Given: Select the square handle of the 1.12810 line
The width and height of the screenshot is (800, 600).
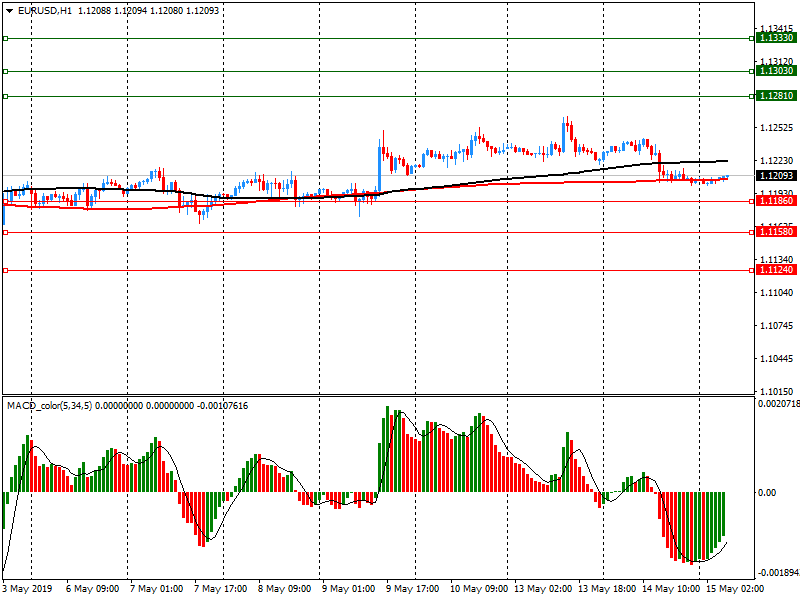Looking at the screenshot, I should click(x=6, y=96).
